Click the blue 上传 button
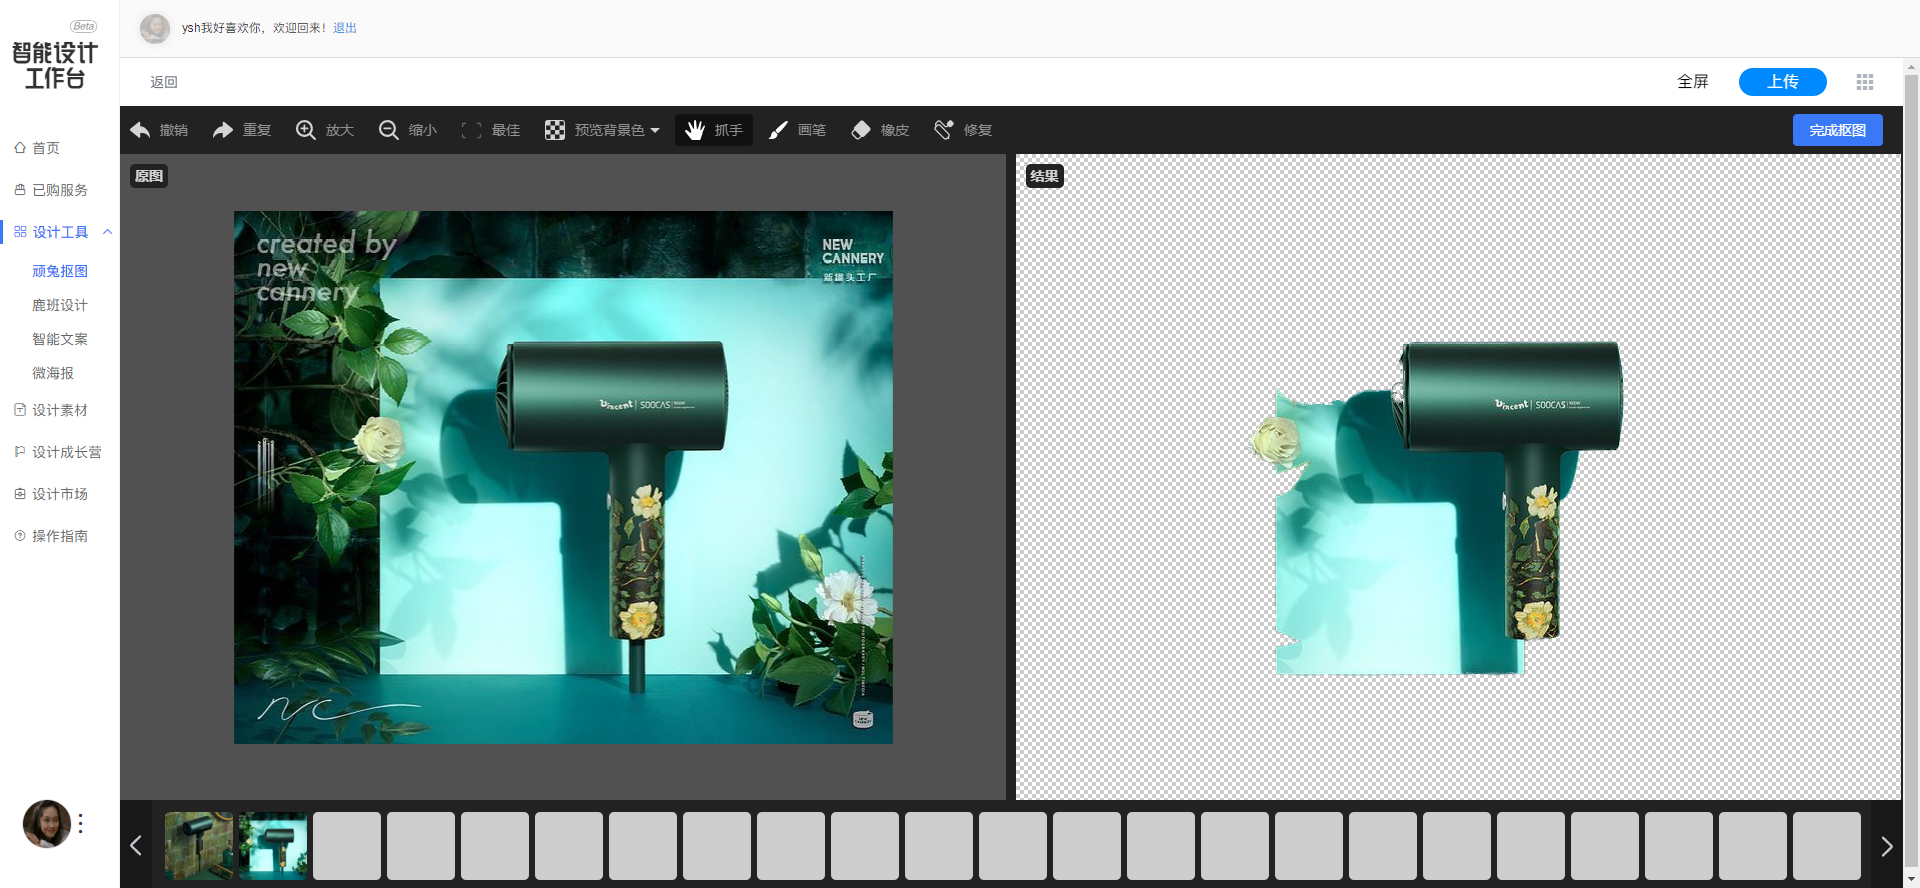The height and width of the screenshot is (888, 1920). 1782,82
